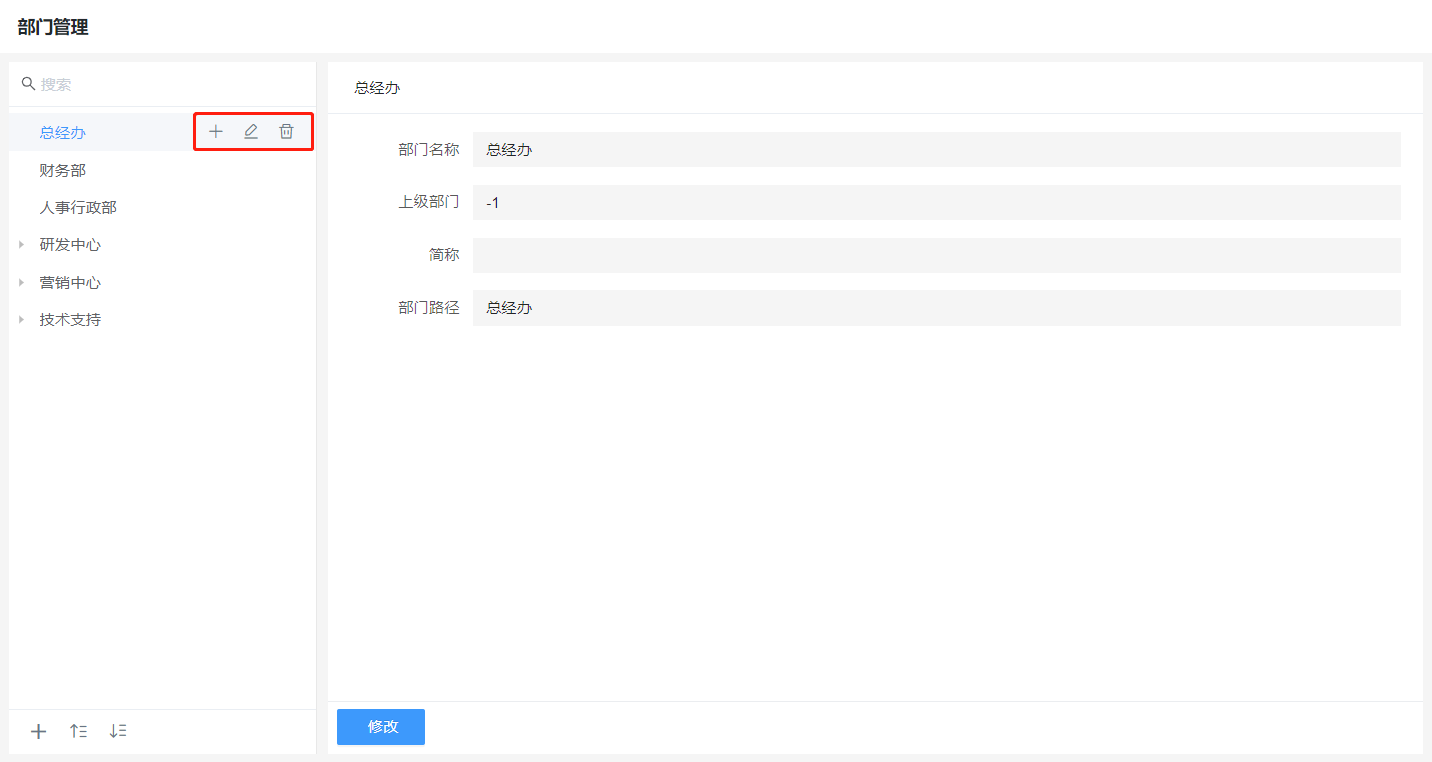Click the plus icon beside 总经办

coord(216,132)
